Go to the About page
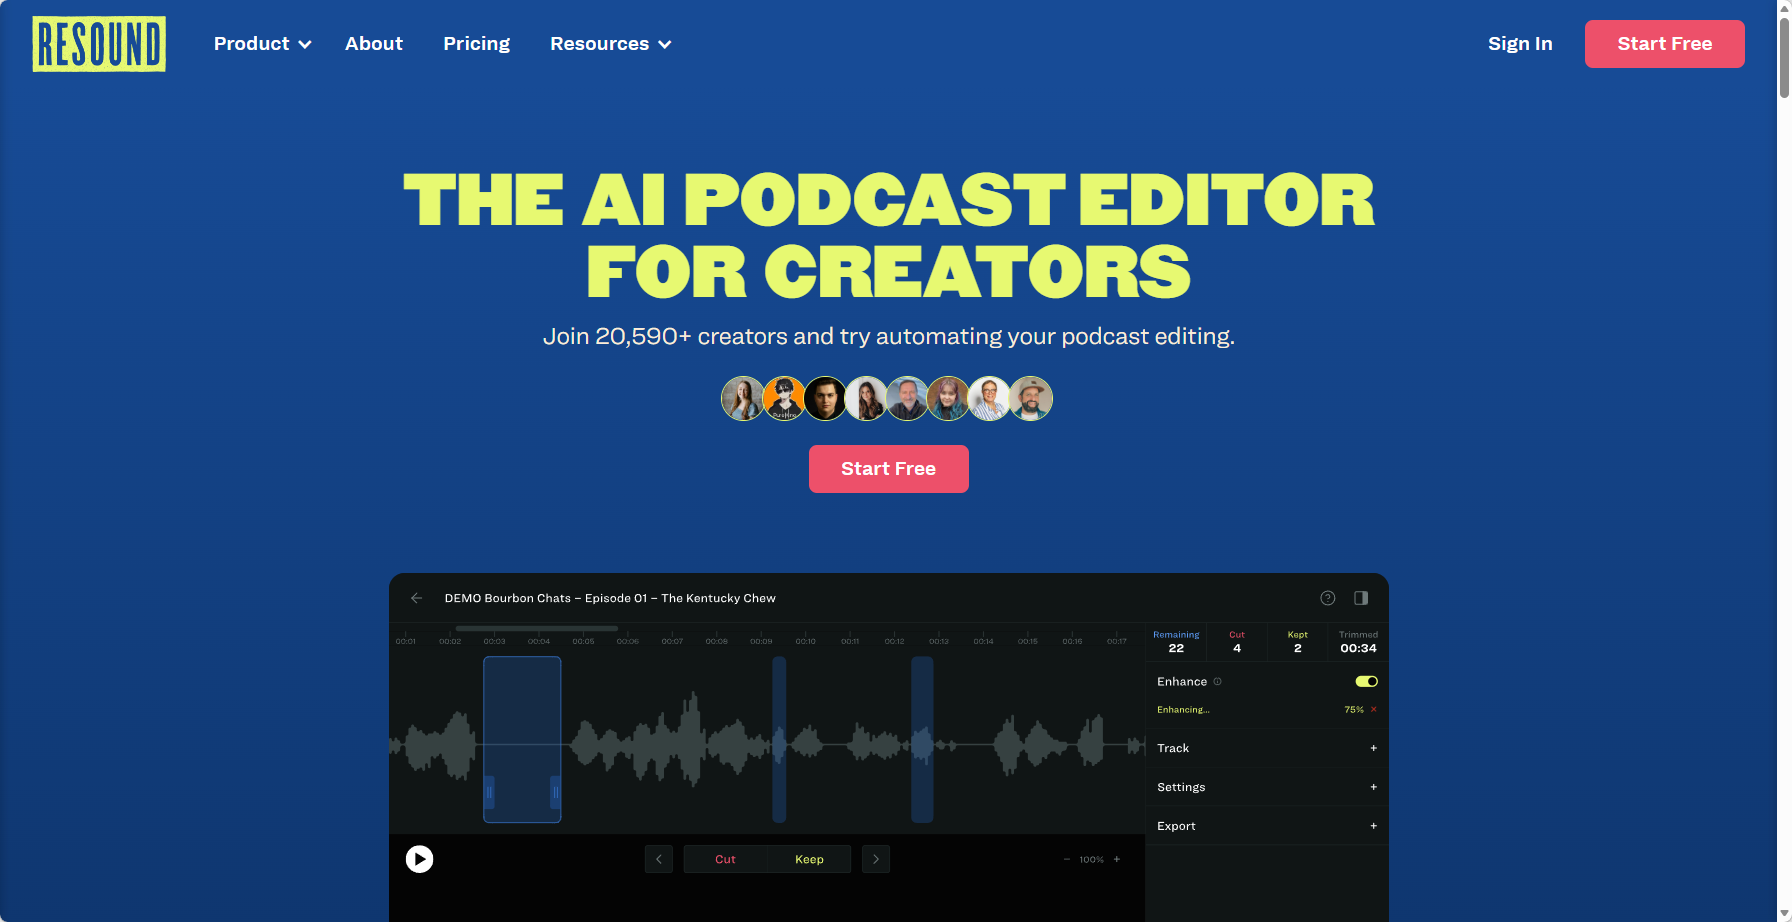This screenshot has height=922, width=1792. [x=374, y=44]
